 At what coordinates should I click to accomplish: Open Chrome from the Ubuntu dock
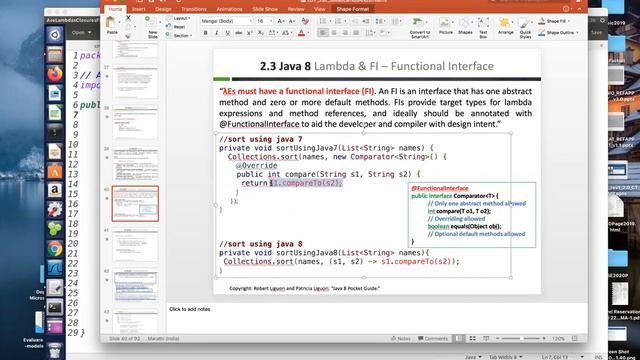(x=55, y=249)
